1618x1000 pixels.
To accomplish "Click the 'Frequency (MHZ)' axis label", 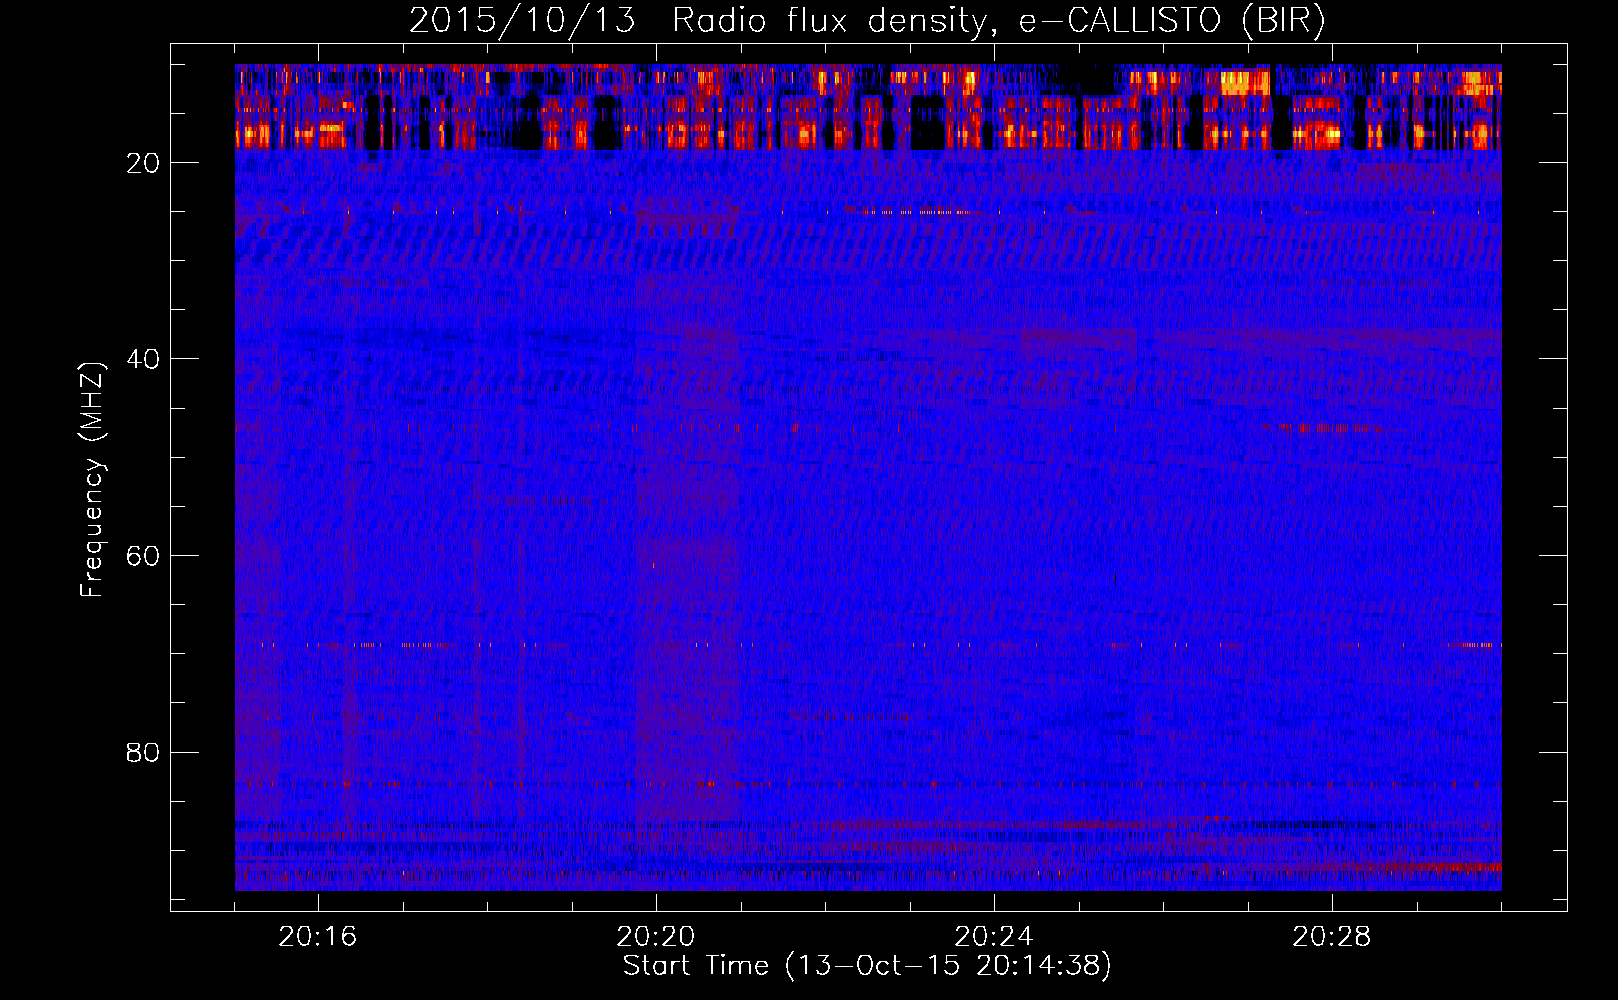I will coord(92,480).
